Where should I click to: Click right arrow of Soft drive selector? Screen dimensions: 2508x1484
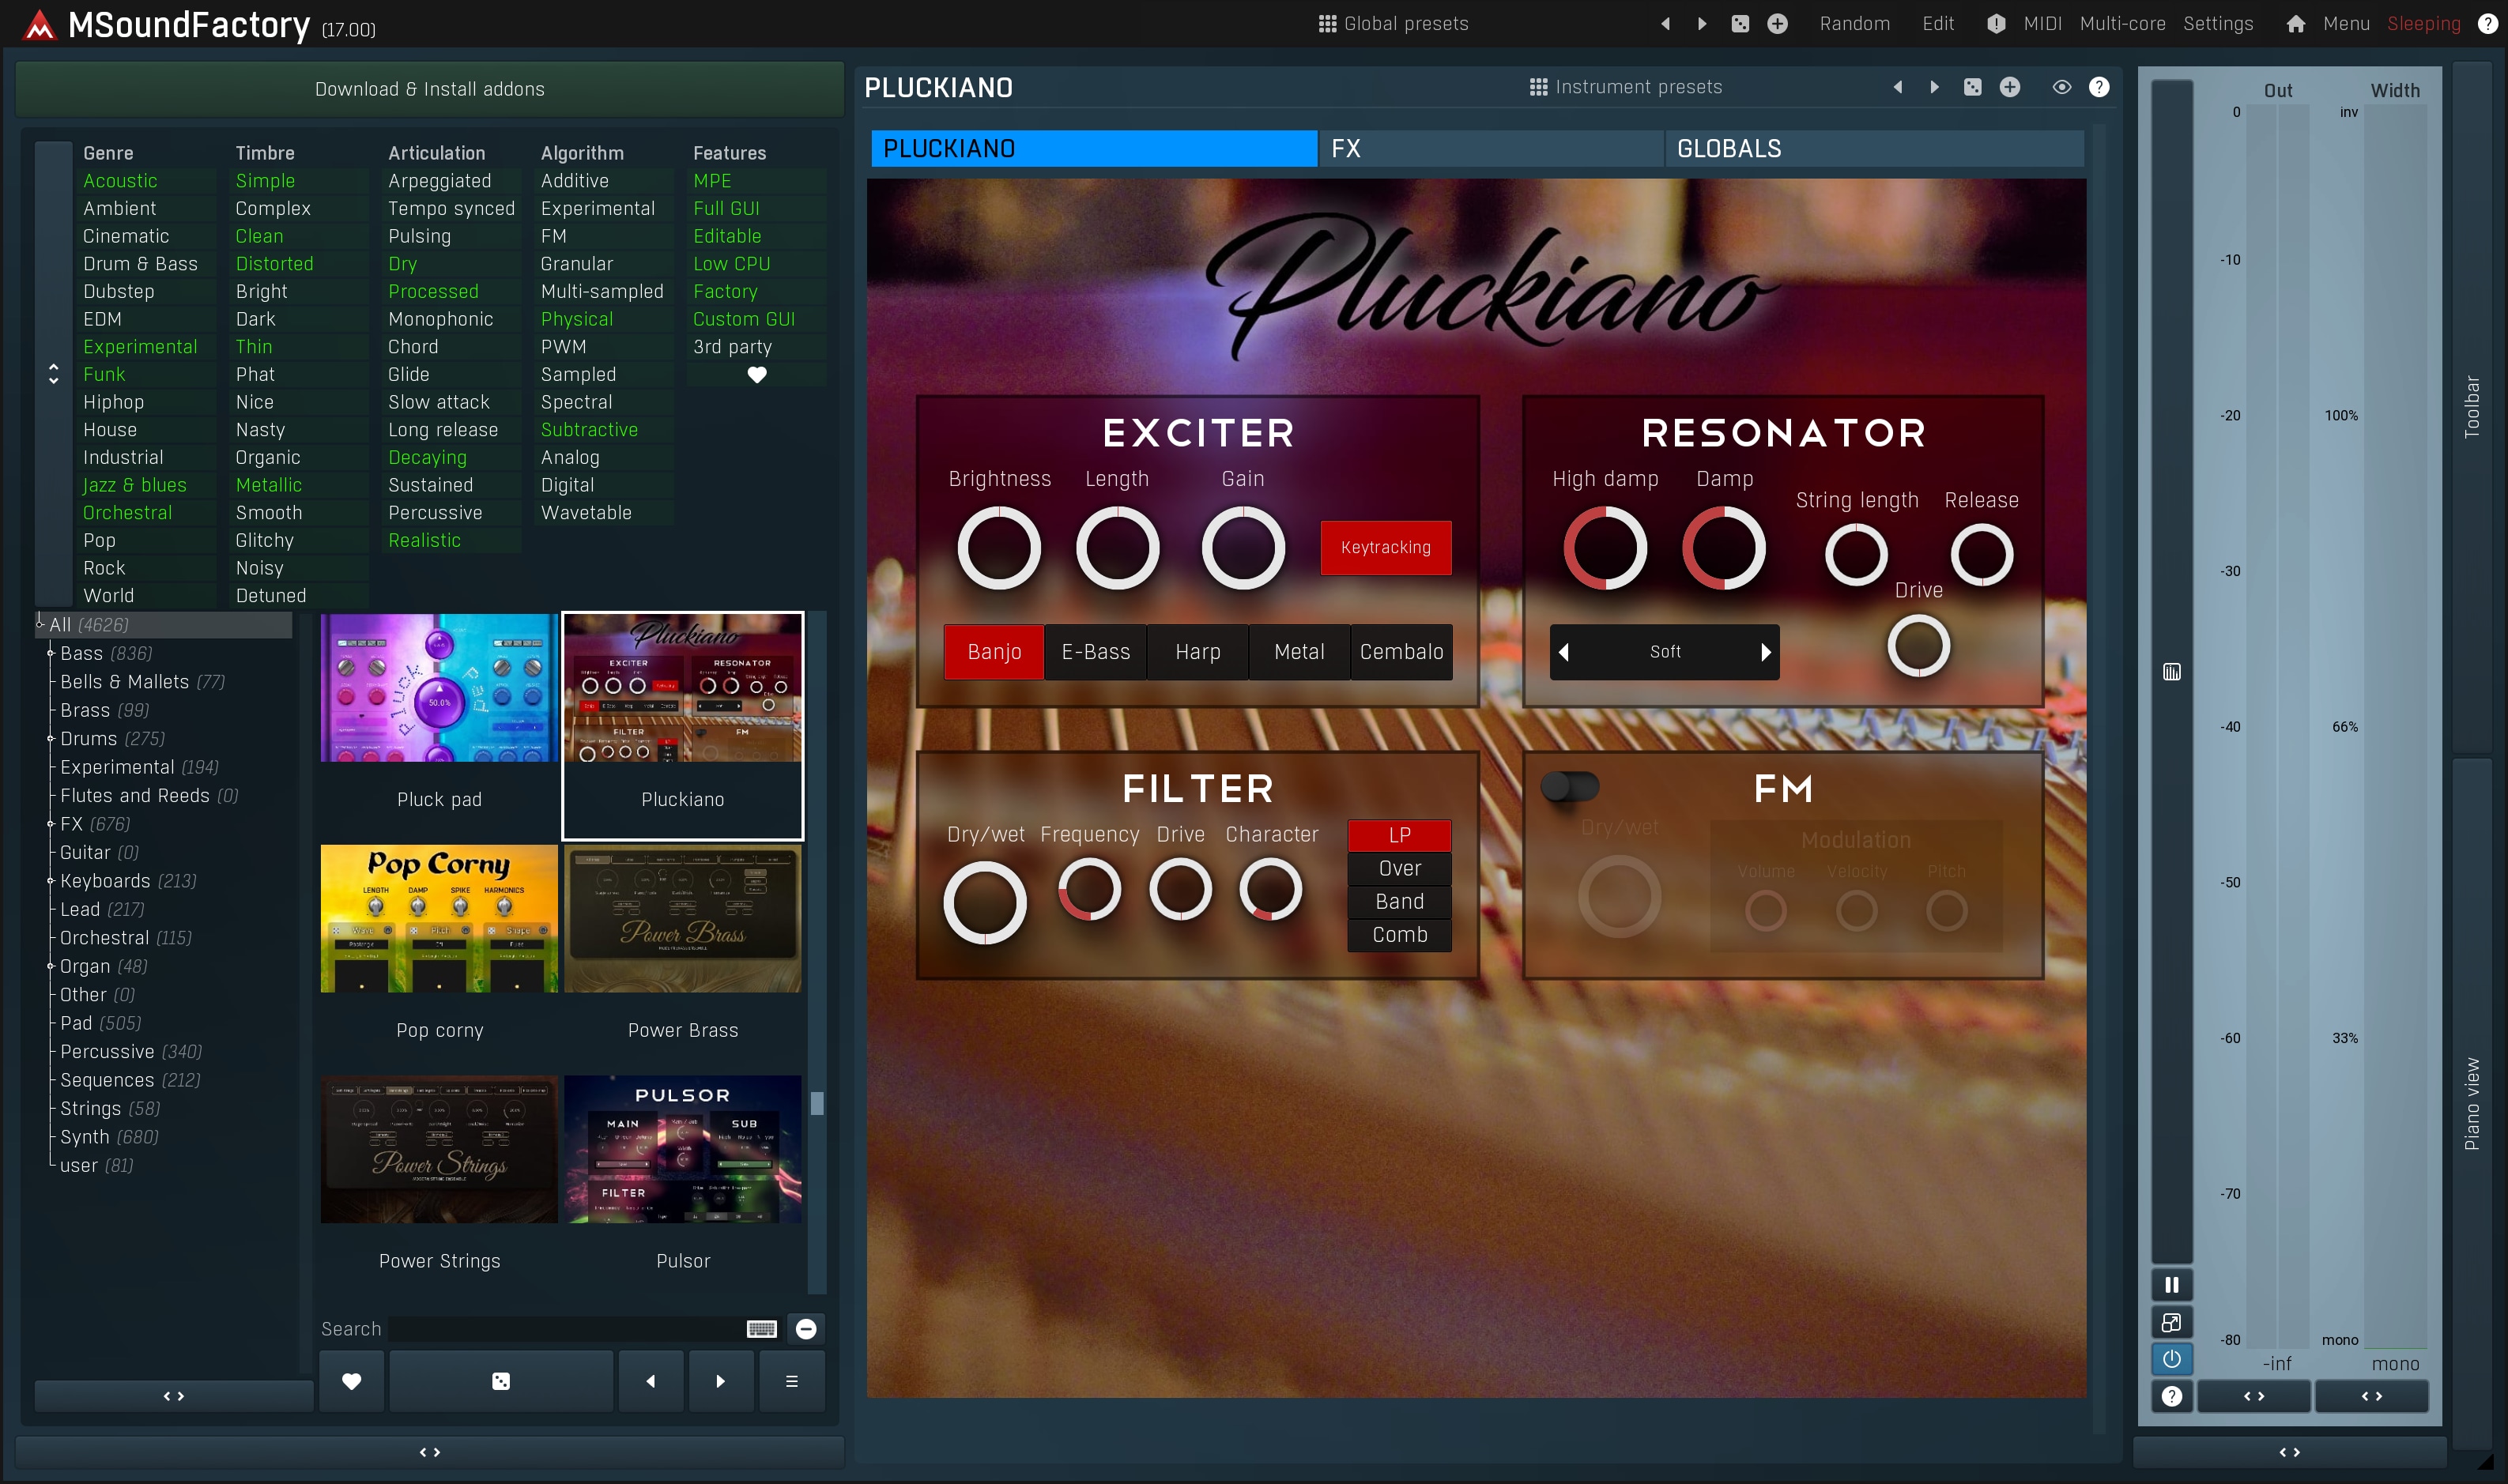pos(1765,652)
